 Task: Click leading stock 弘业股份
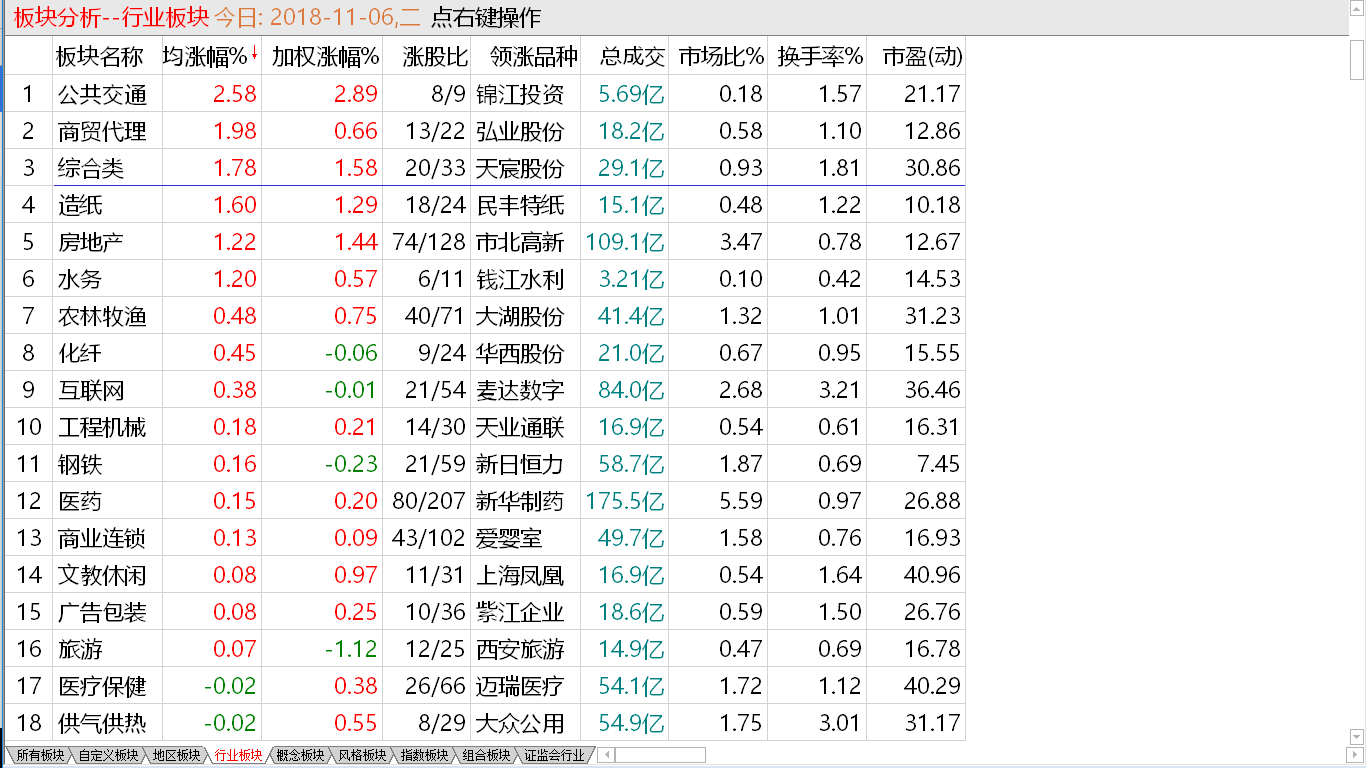[520, 131]
